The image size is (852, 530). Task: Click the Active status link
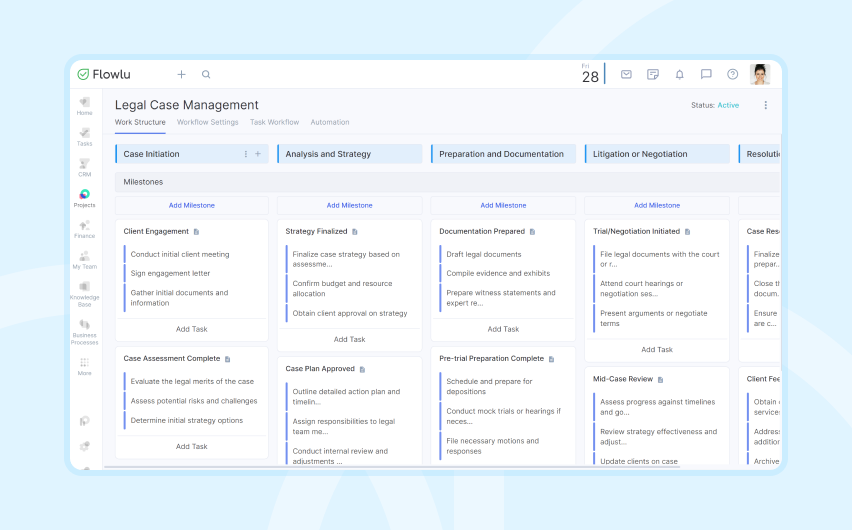pyautogui.click(x=728, y=105)
